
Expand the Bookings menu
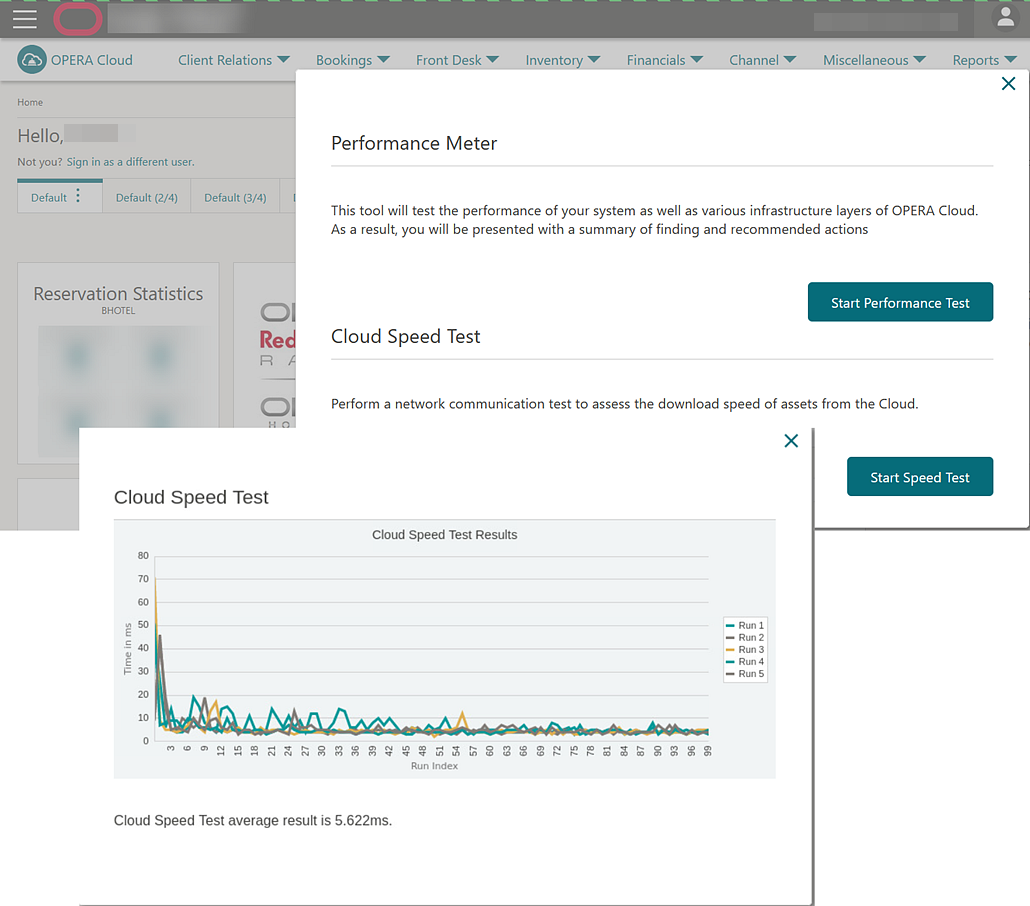click(352, 60)
